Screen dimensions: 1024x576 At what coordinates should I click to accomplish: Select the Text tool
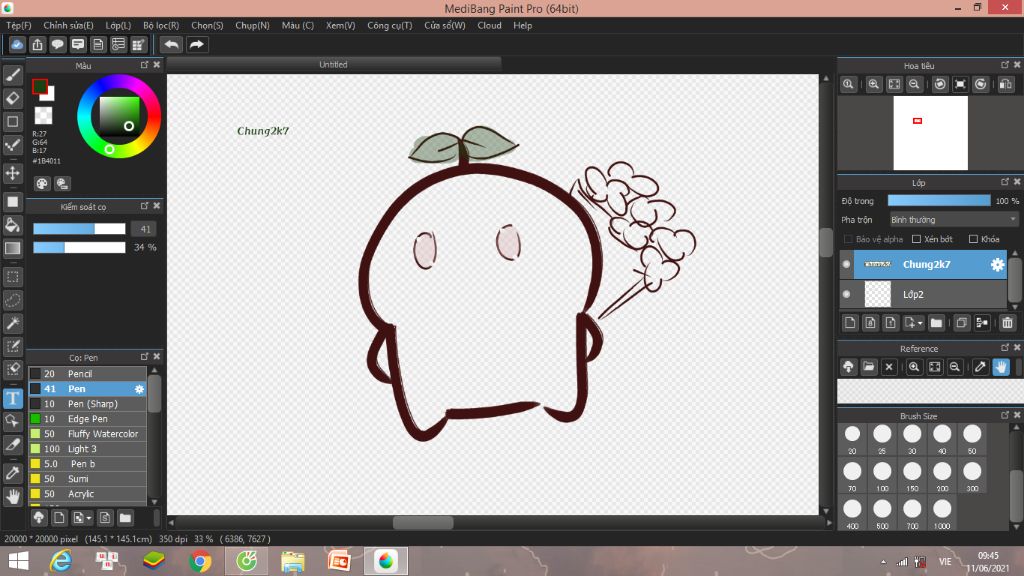[x=12, y=398]
